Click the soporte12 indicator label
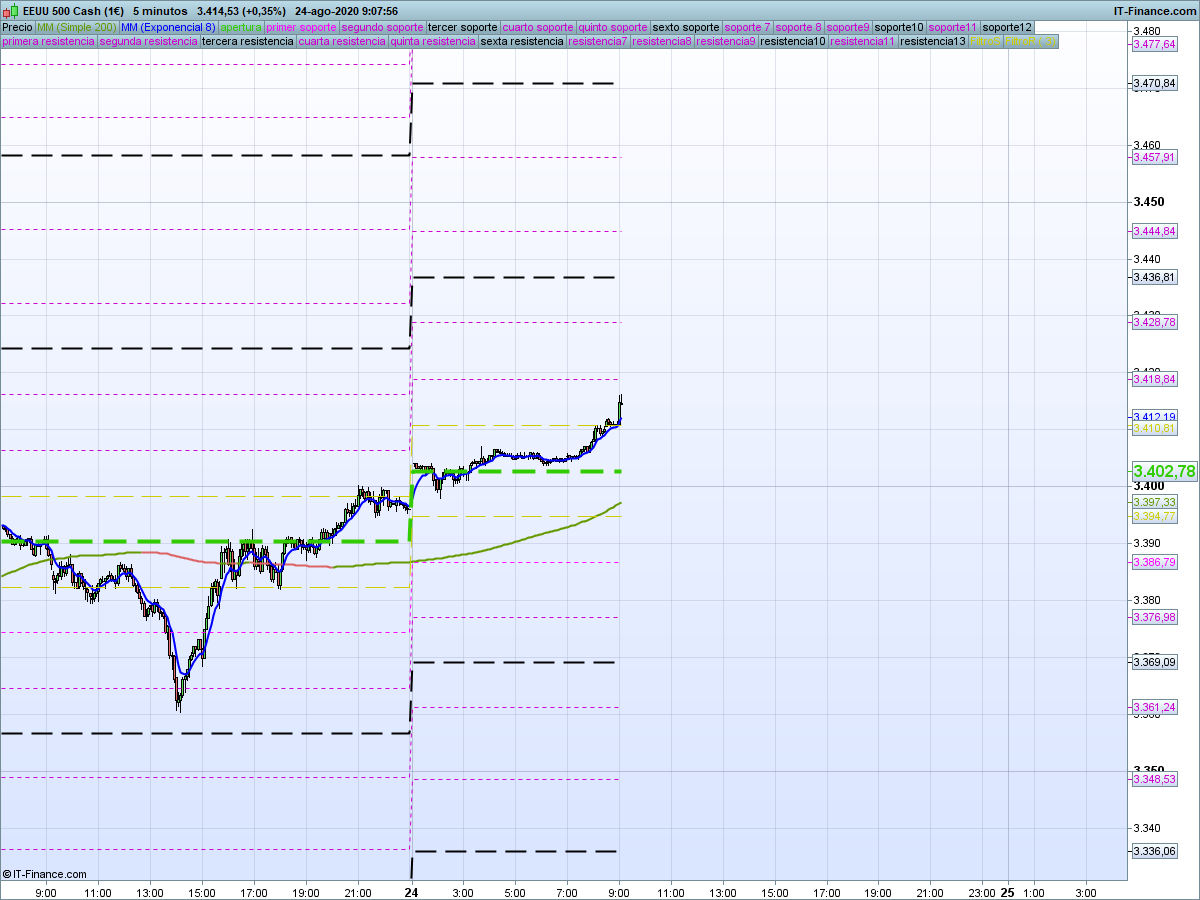The width and height of the screenshot is (1200, 900). 1007,27
